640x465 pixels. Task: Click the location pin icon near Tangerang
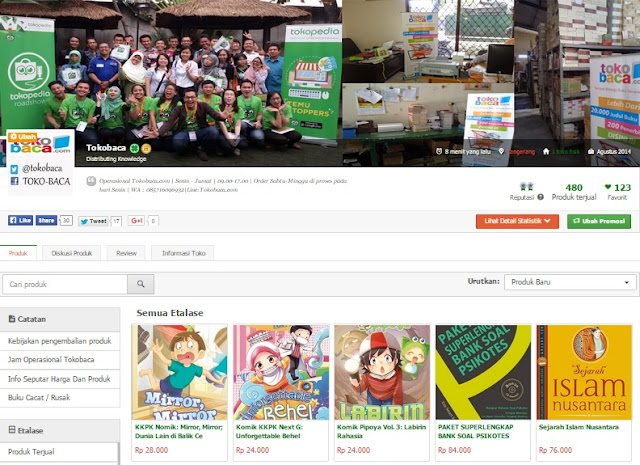[501, 151]
